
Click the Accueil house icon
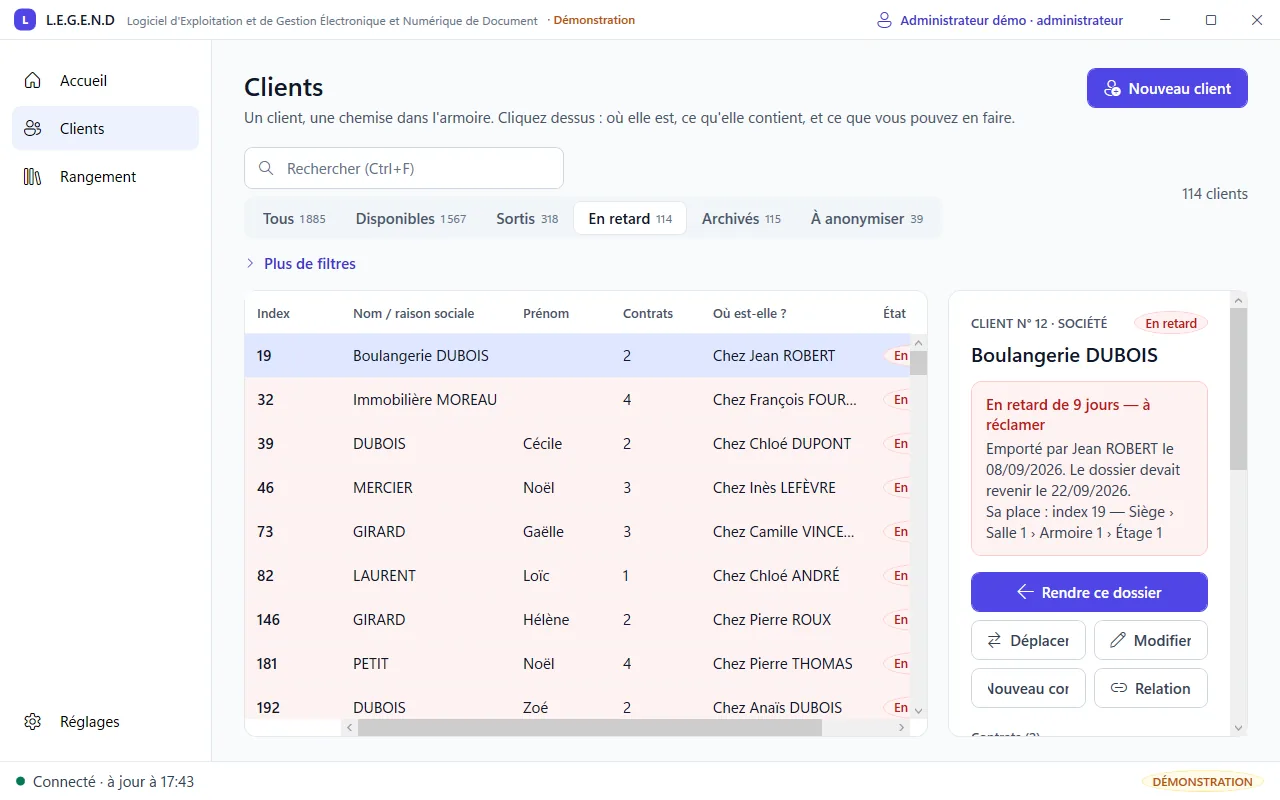(x=33, y=80)
